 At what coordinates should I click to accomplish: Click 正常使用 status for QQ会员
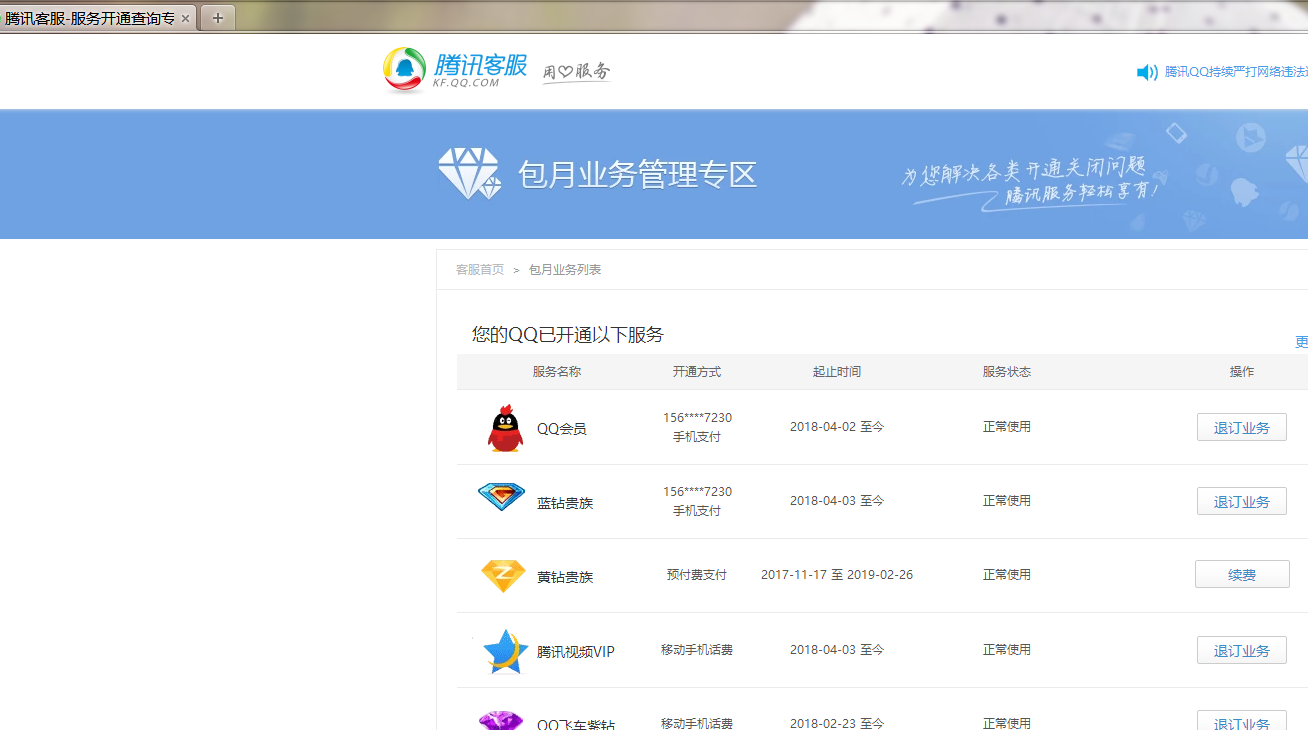coord(1007,427)
